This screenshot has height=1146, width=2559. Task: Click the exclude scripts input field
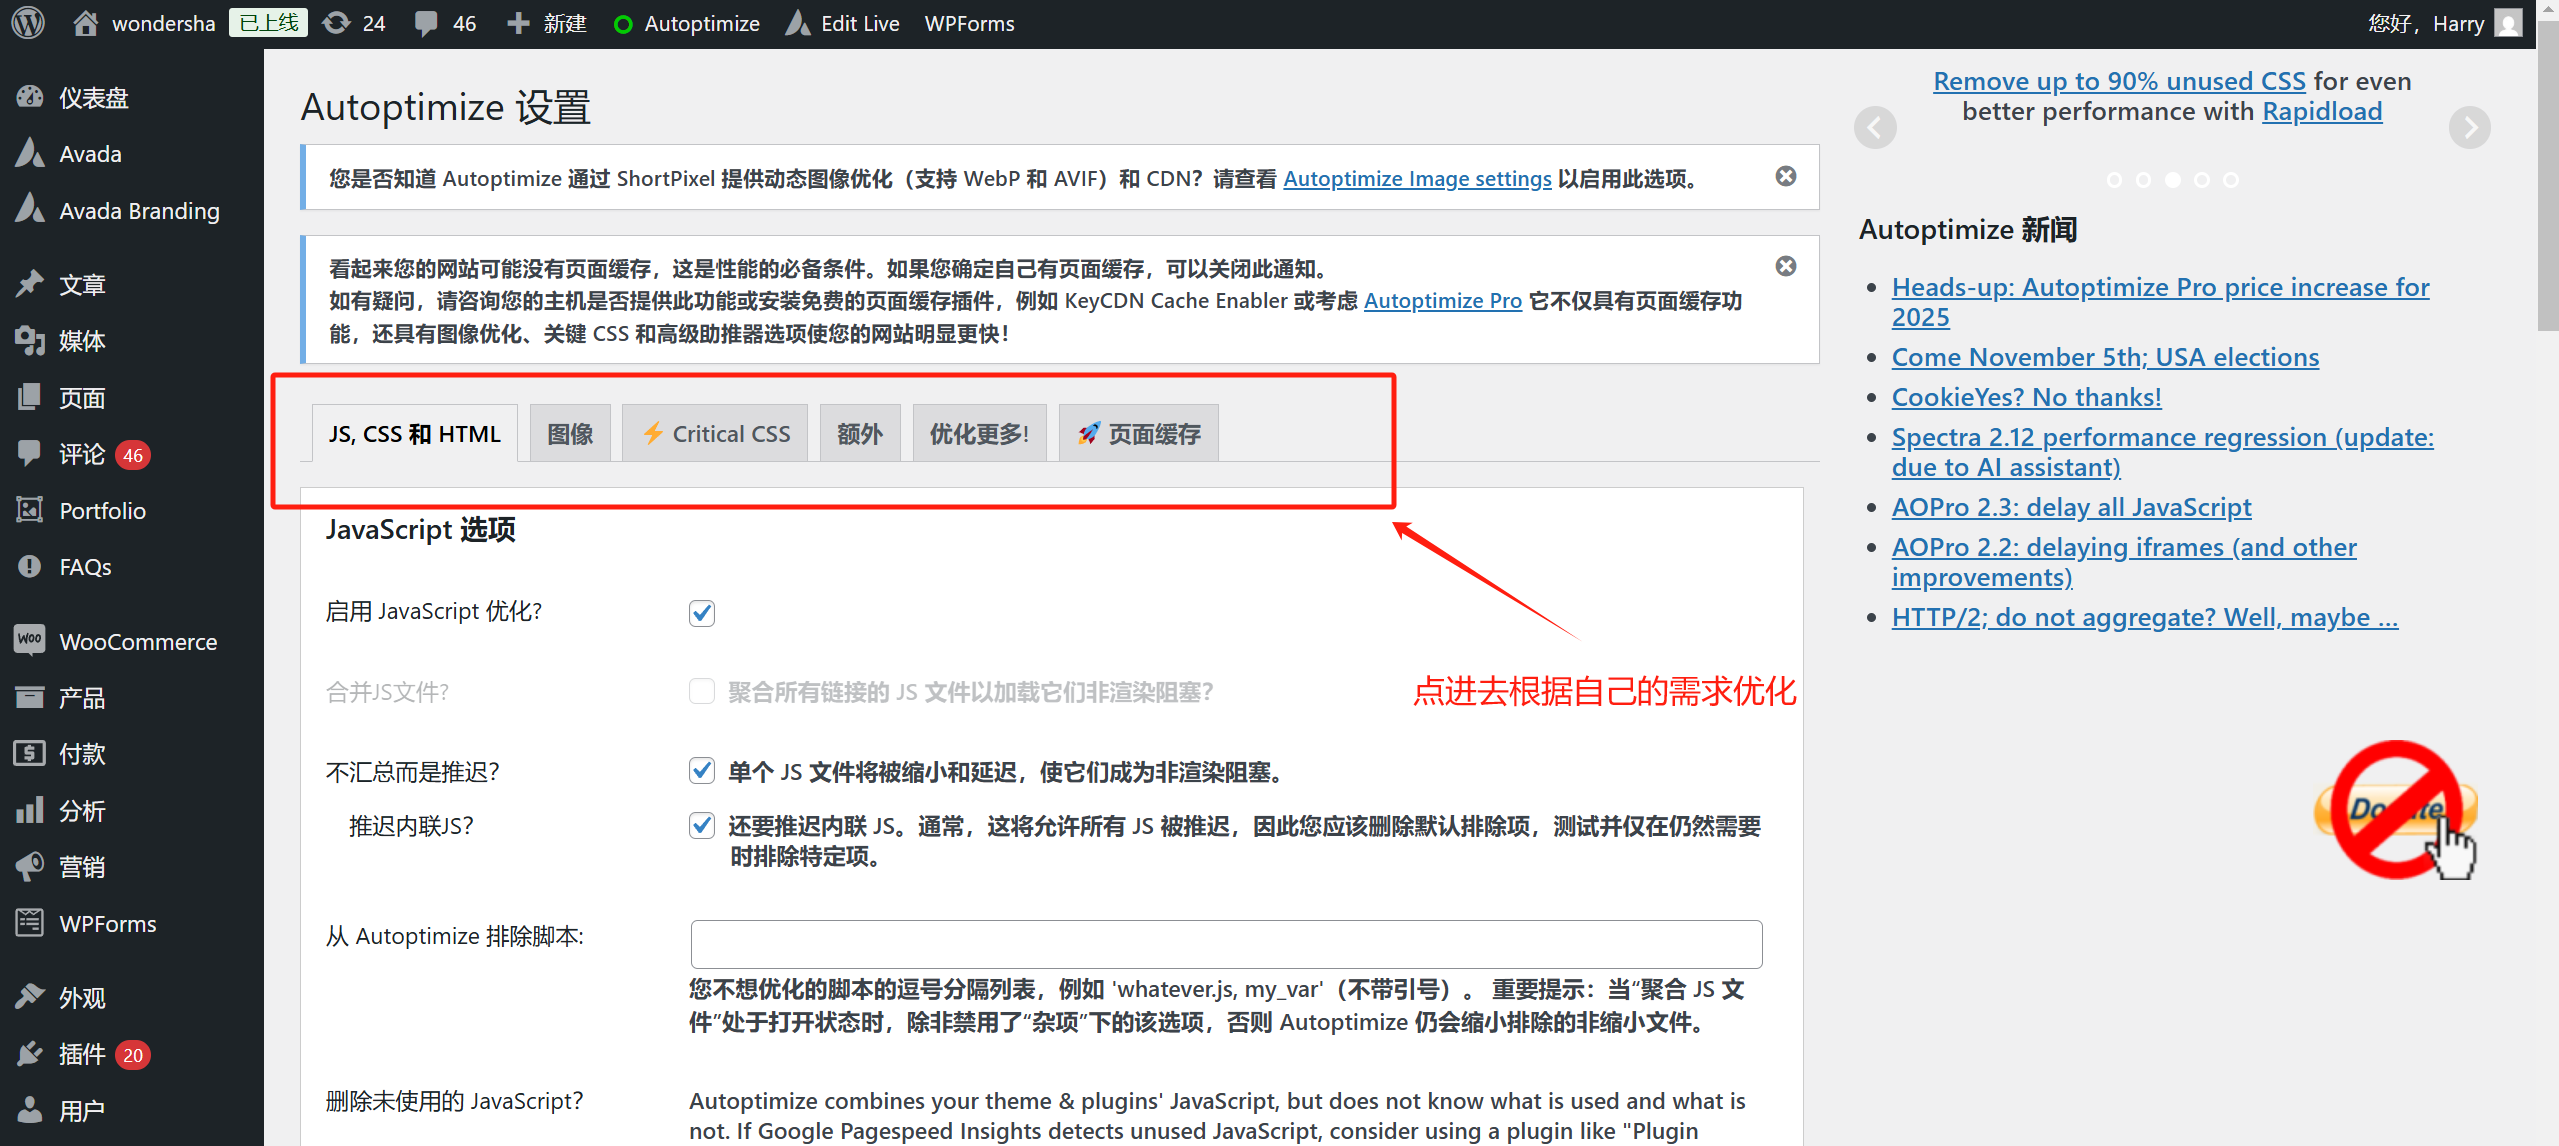coord(1225,943)
